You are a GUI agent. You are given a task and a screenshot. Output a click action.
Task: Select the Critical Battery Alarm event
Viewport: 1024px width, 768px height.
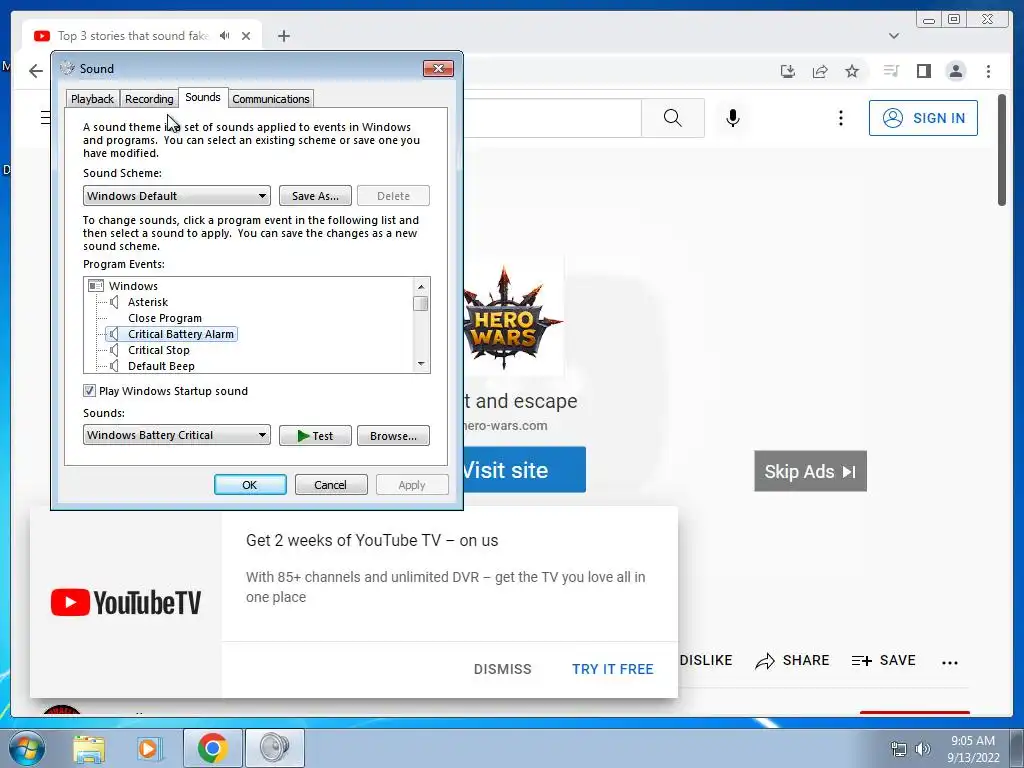point(181,334)
